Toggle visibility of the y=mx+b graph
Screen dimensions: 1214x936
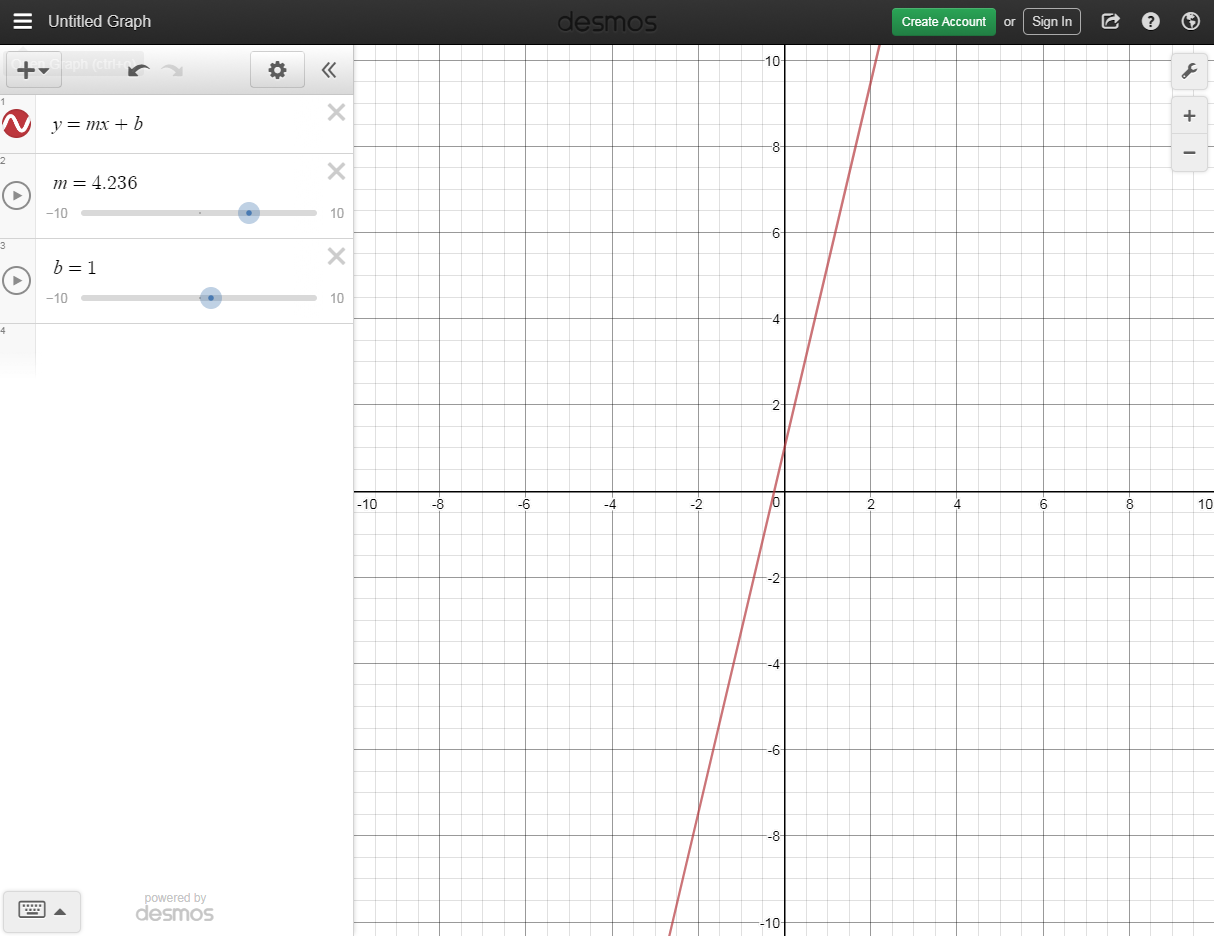click(17, 124)
